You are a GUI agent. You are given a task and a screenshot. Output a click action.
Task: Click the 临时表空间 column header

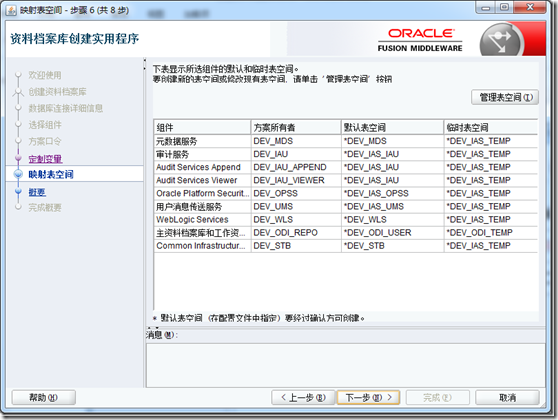tap(491, 127)
